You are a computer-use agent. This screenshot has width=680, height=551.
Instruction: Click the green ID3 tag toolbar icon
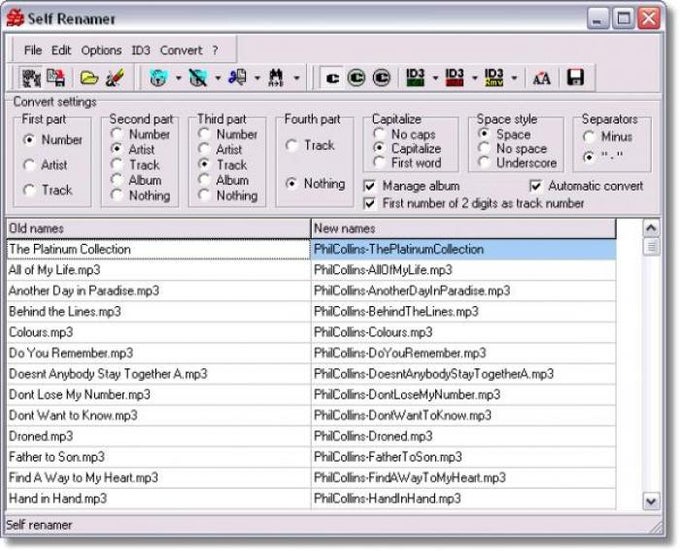coord(415,78)
